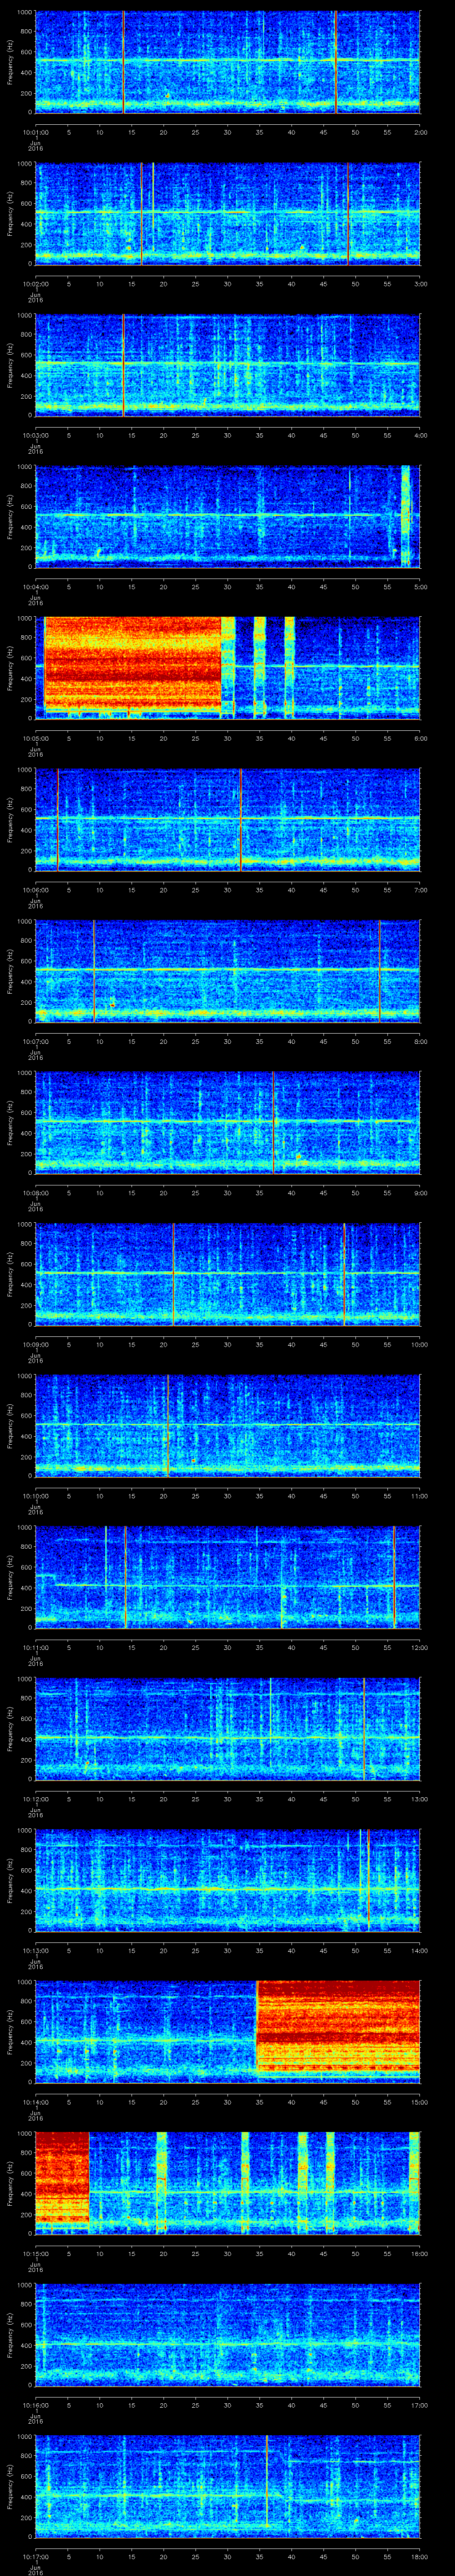Click the "6:00" end label of the 10:05:00 panel

[420, 738]
